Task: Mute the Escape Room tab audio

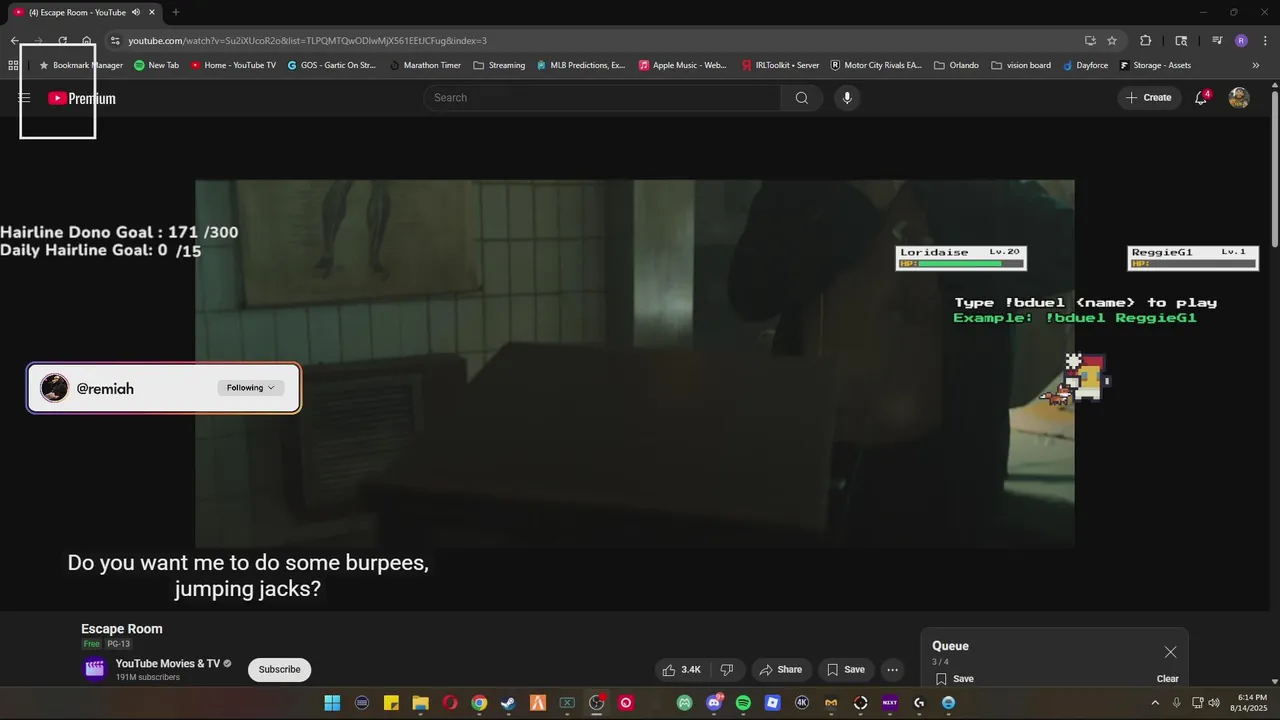Action: pyautogui.click(x=135, y=12)
